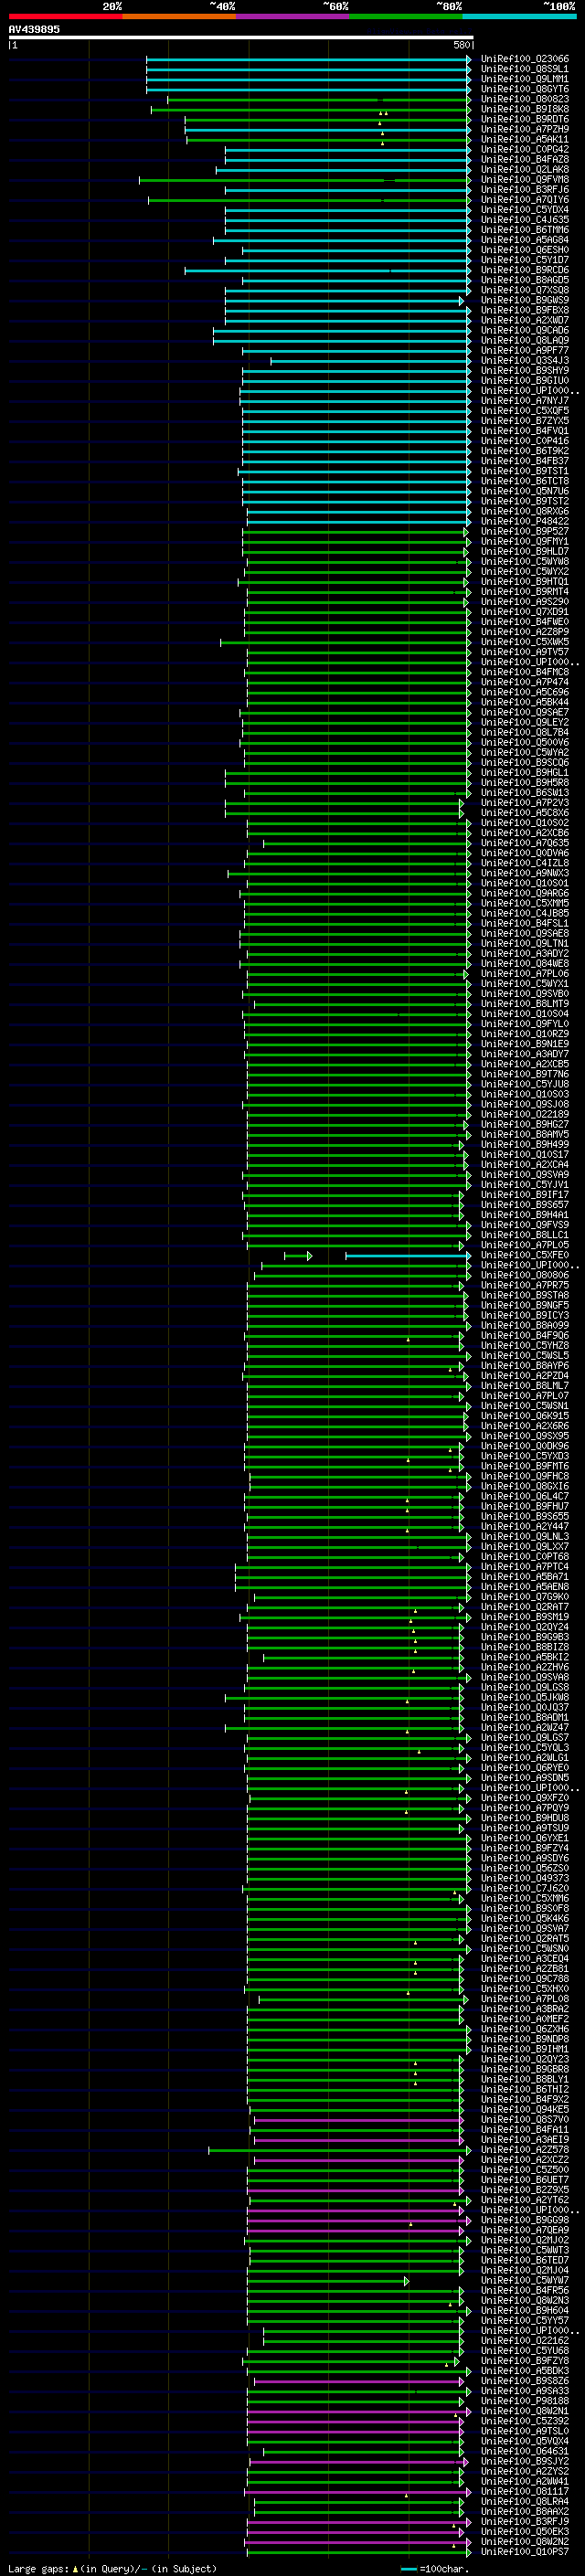The image size is (585, 2576).
Task: Choose hit UniRef100_A5AG84
Action: coord(524,240)
